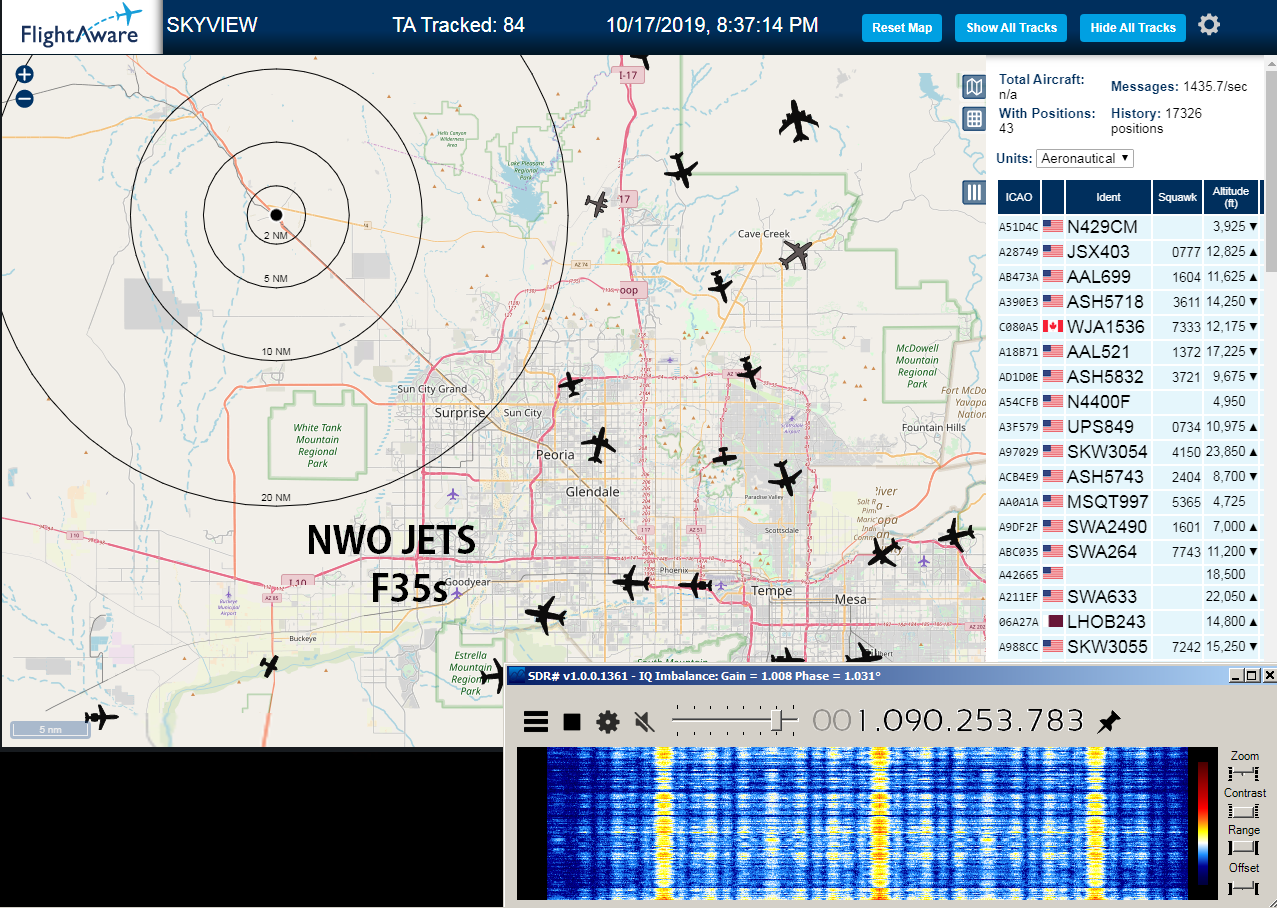Select the N4400F aircraft row
The image size is (1277, 909).
(x=1130, y=402)
